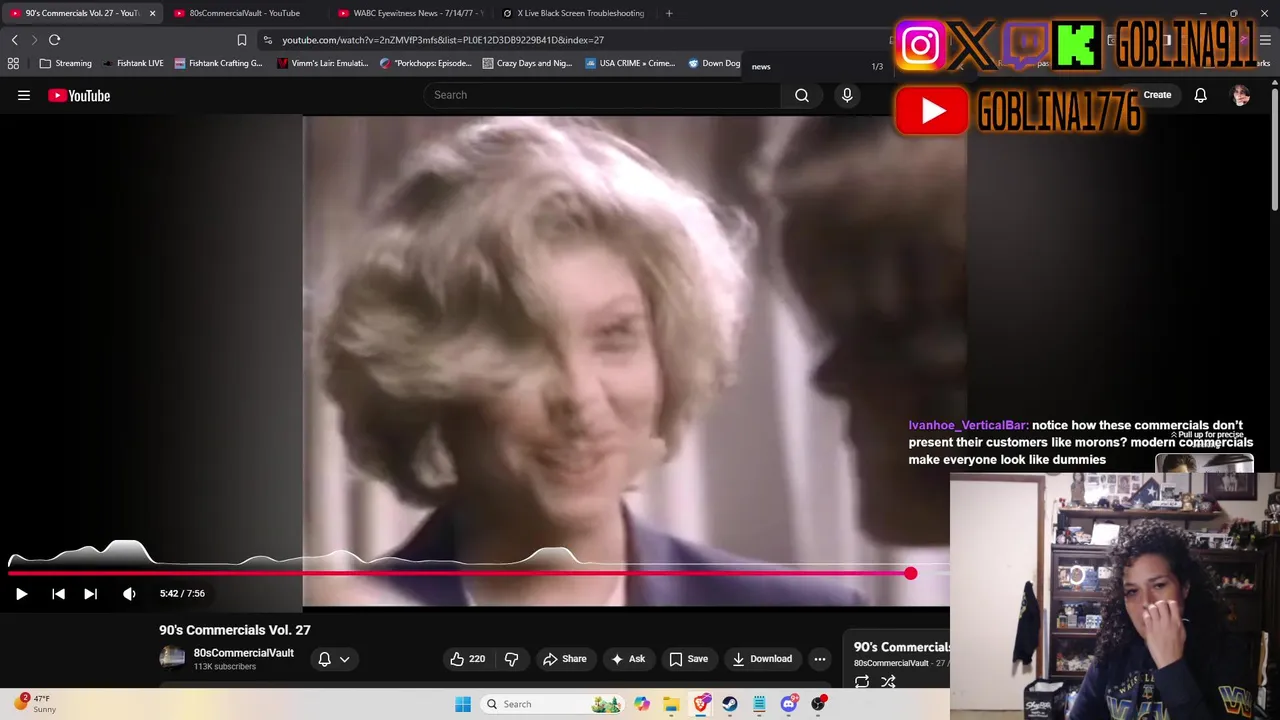This screenshot has width=1280, height=720.
Task: Click the video title 90's Commercials Vol. 27
Action: [235, 630]
